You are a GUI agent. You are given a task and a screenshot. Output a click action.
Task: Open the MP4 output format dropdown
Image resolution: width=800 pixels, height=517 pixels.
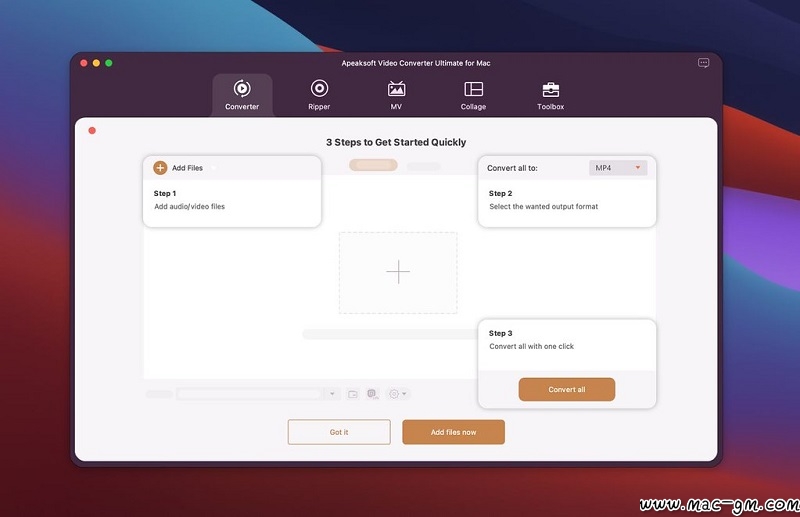click(618, 168)
